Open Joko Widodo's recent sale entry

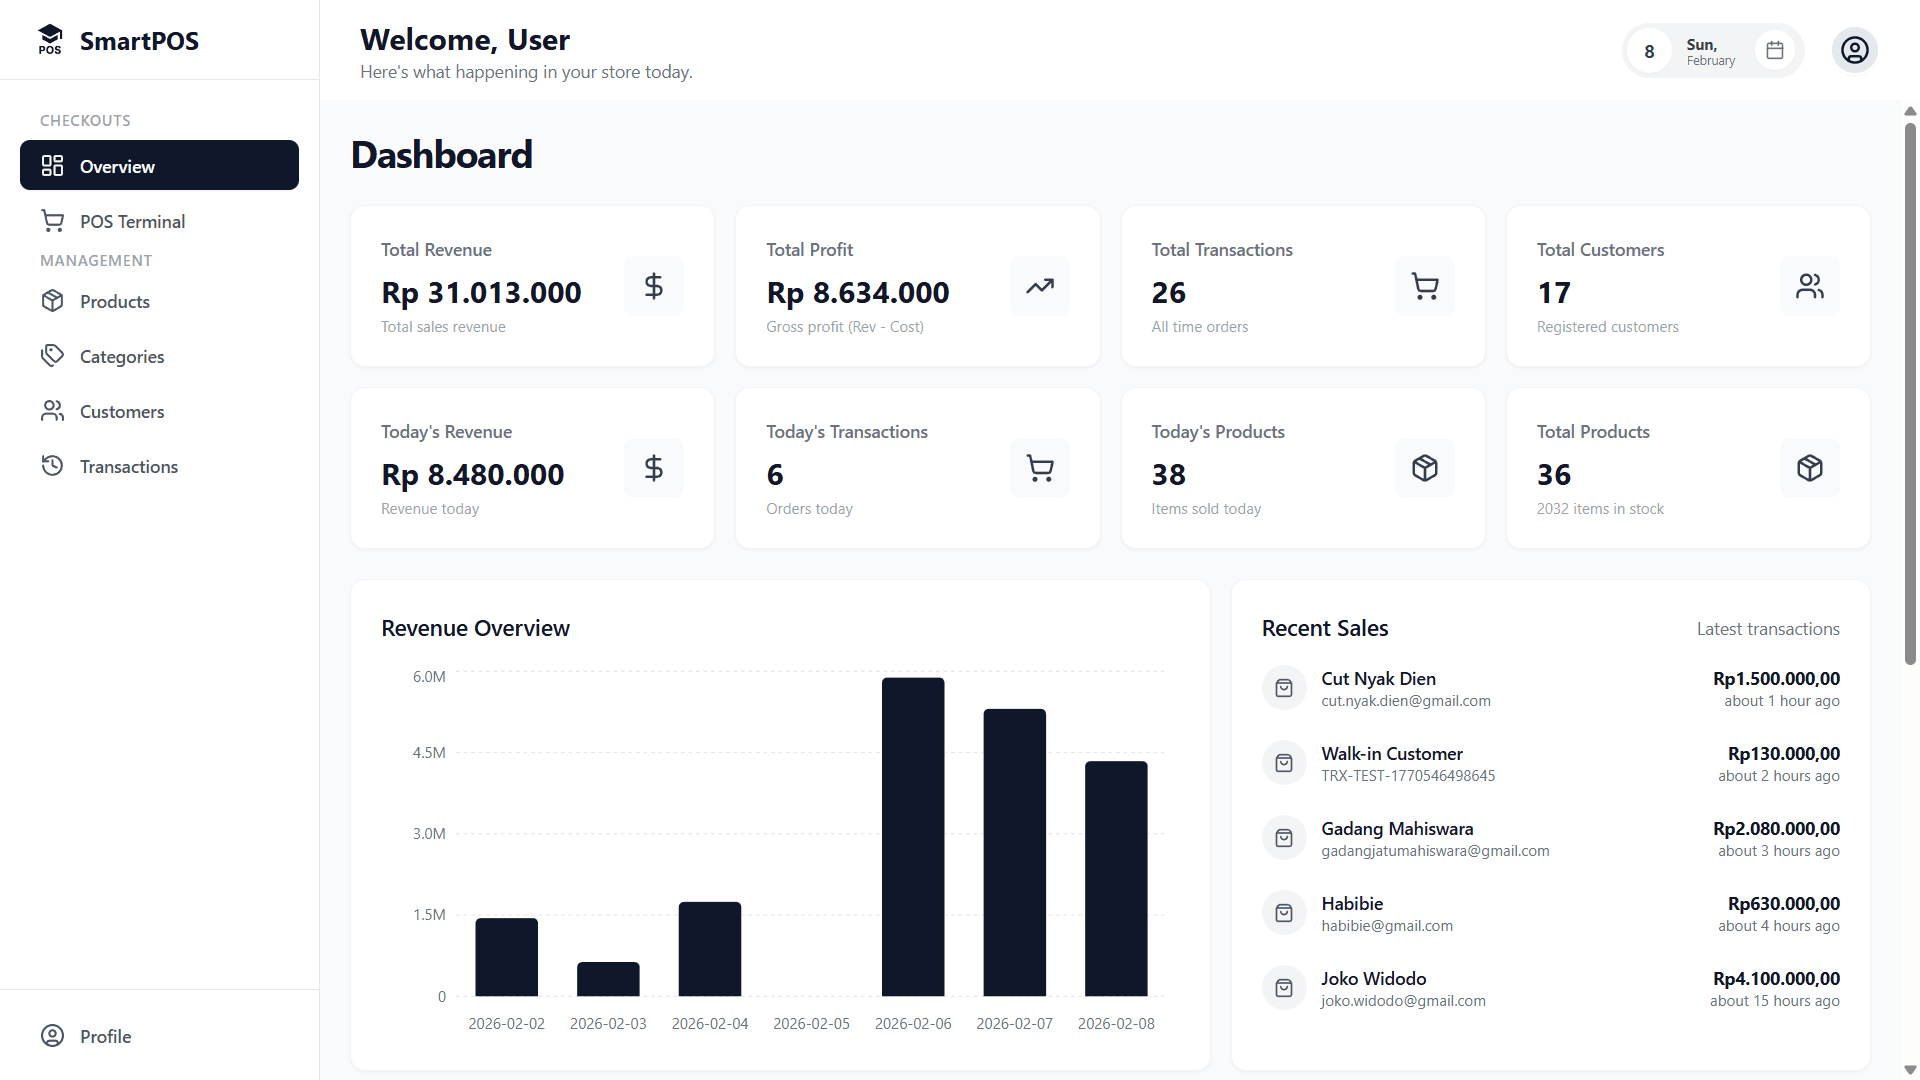[1550, 987]
